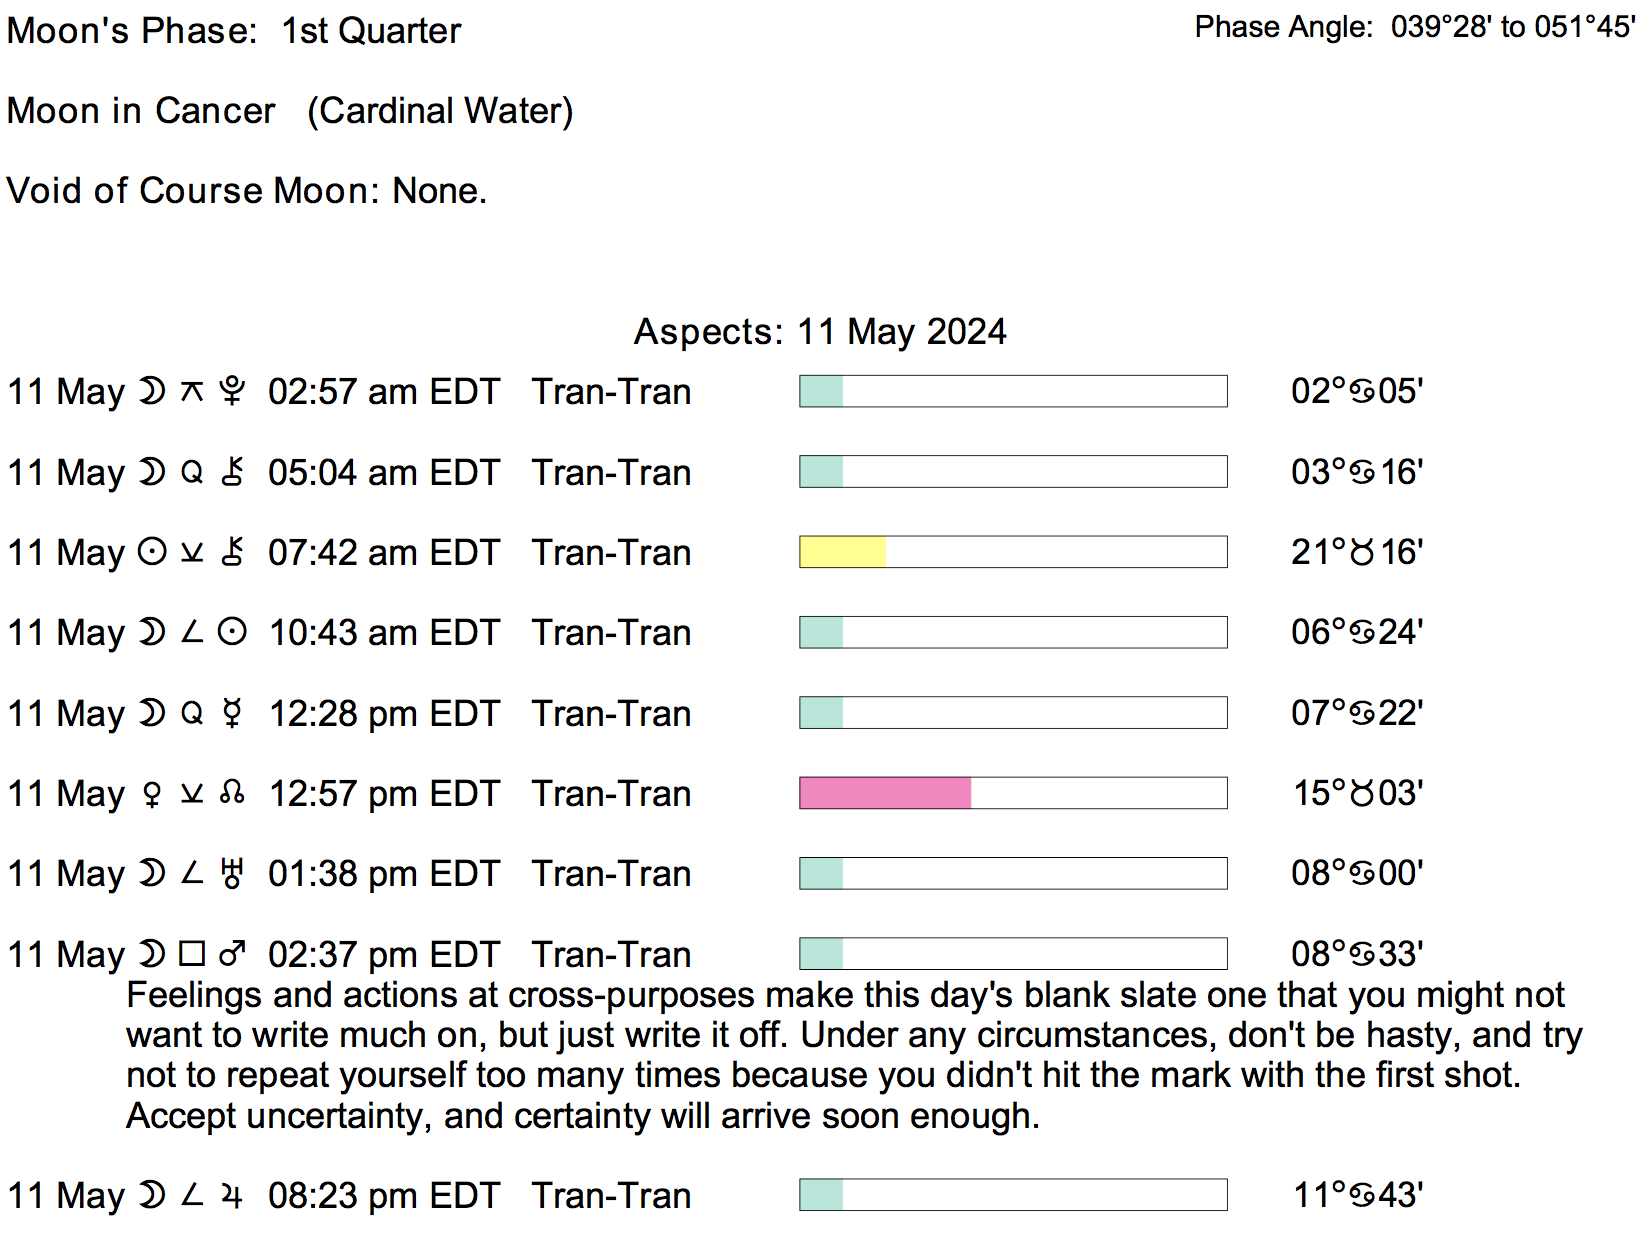
Task: Click the square aspect symbol before Mars
Action: [192, 954]
